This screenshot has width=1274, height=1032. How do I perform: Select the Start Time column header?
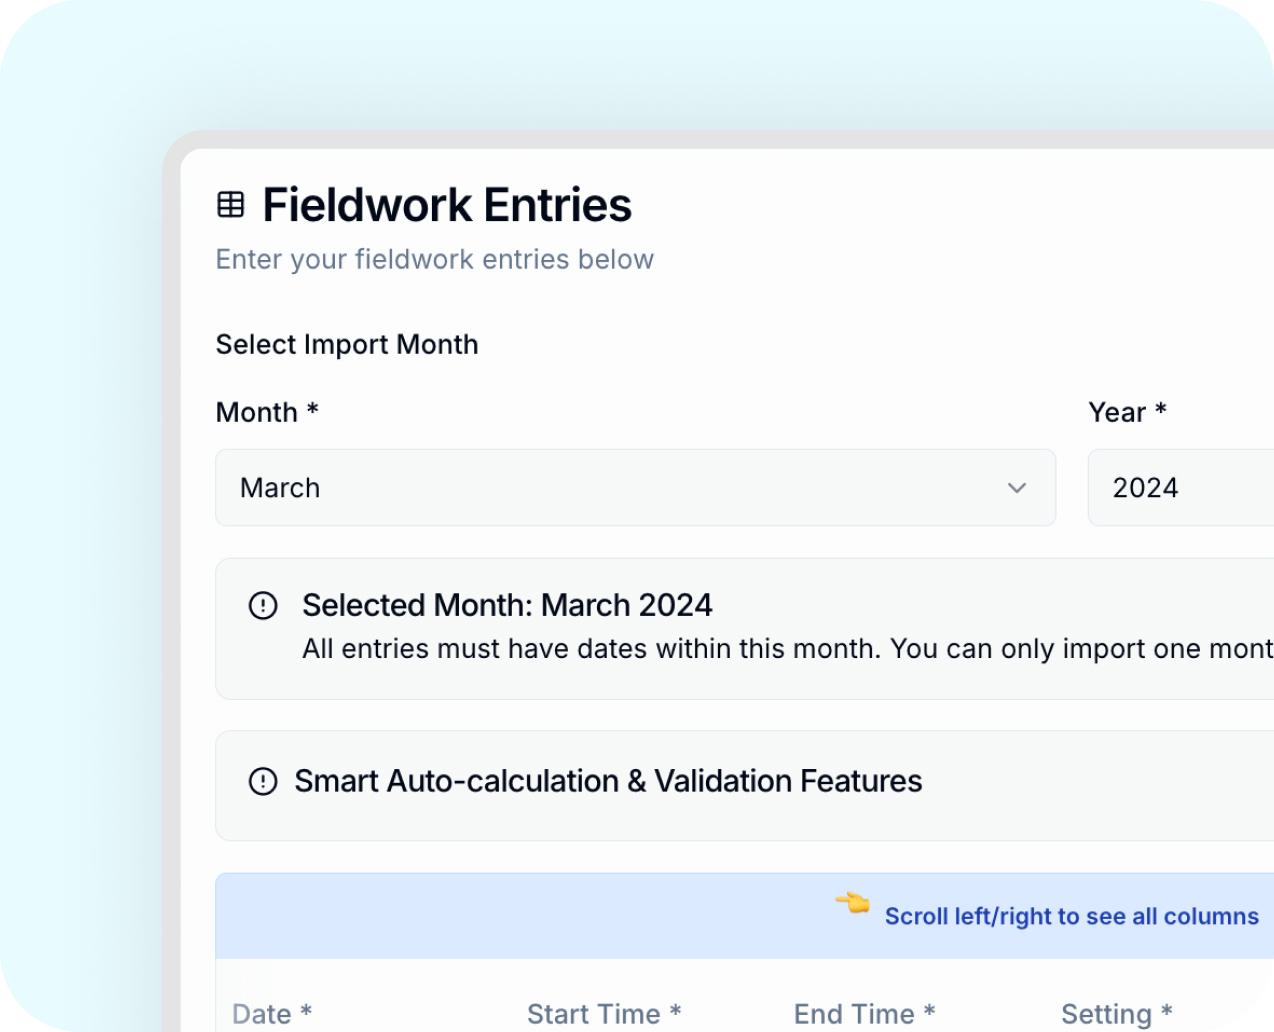(x=604, y=1013)
